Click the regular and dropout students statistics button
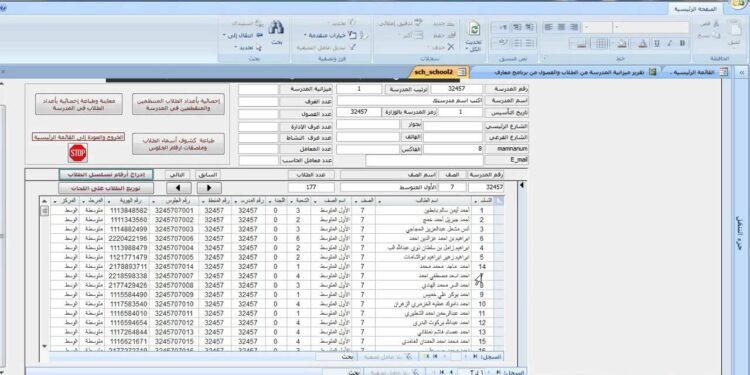The width and height of the screenshot is (750, 375). coord(178,104)
